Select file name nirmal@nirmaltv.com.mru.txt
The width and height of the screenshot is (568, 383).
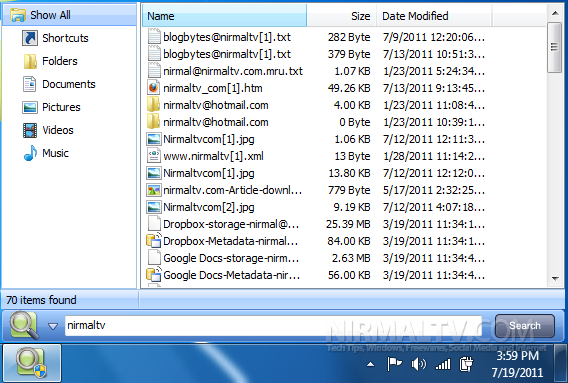(x=233, y=71)
